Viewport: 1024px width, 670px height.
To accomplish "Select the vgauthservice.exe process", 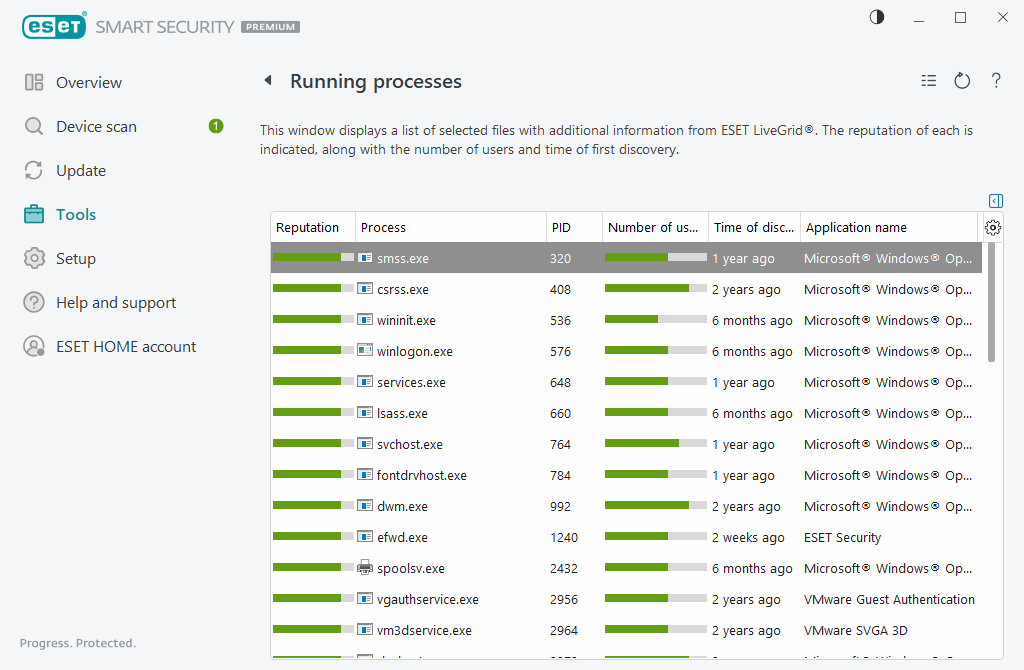I will pyautogui.click(x=626, y=599).
